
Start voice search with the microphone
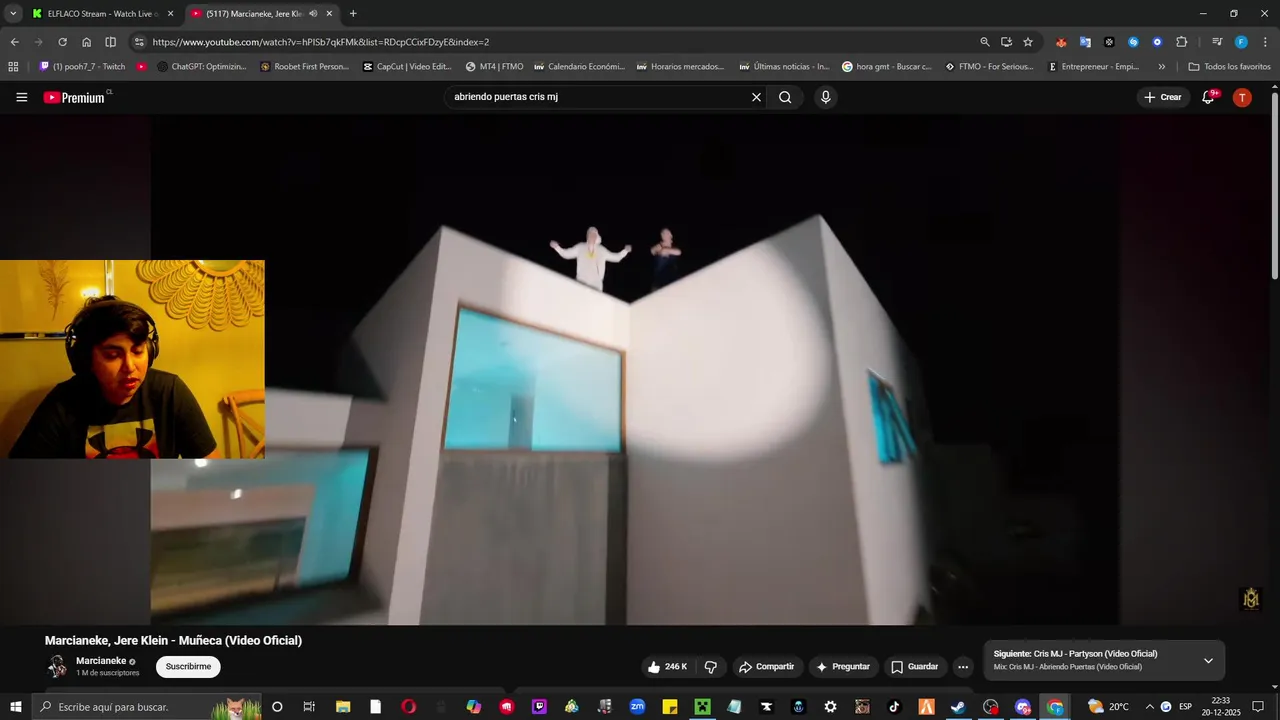[x=825, y=97]
